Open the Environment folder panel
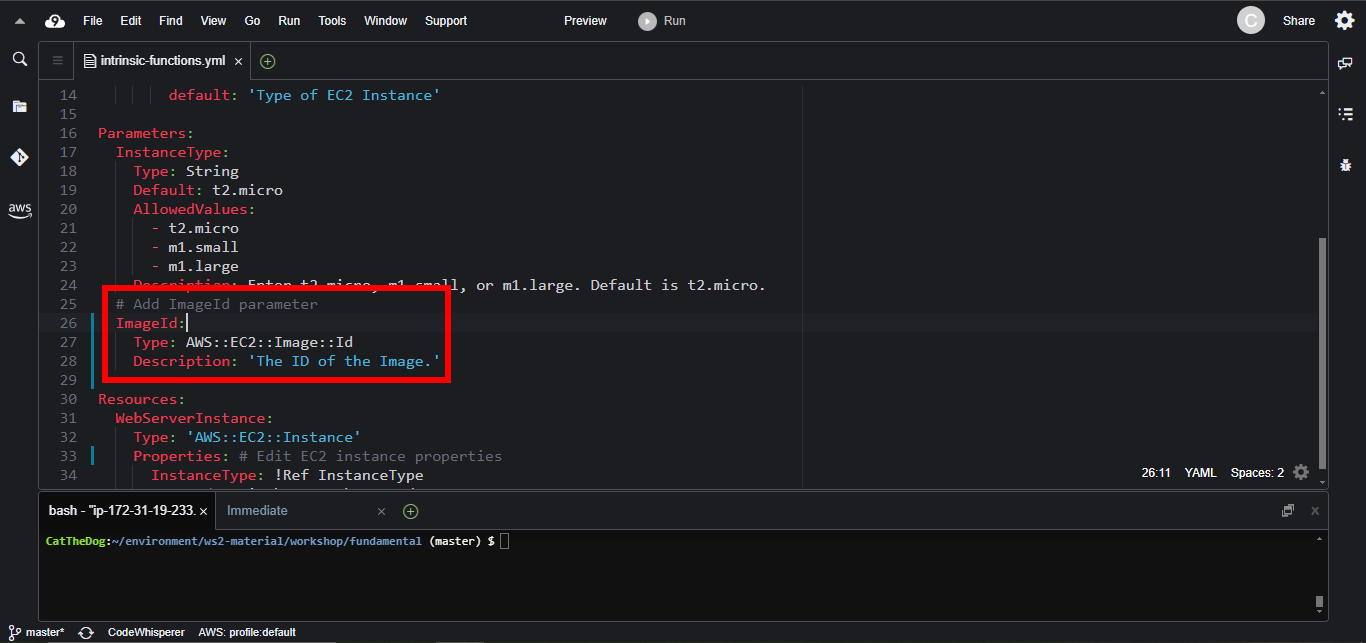Image resolution: width=1366 pixels, height=643 pixels. click(19, 106)
